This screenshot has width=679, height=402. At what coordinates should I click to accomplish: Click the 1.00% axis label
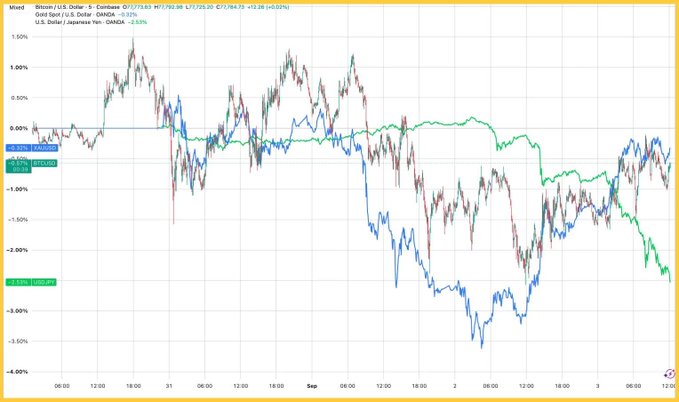(19, 68)
